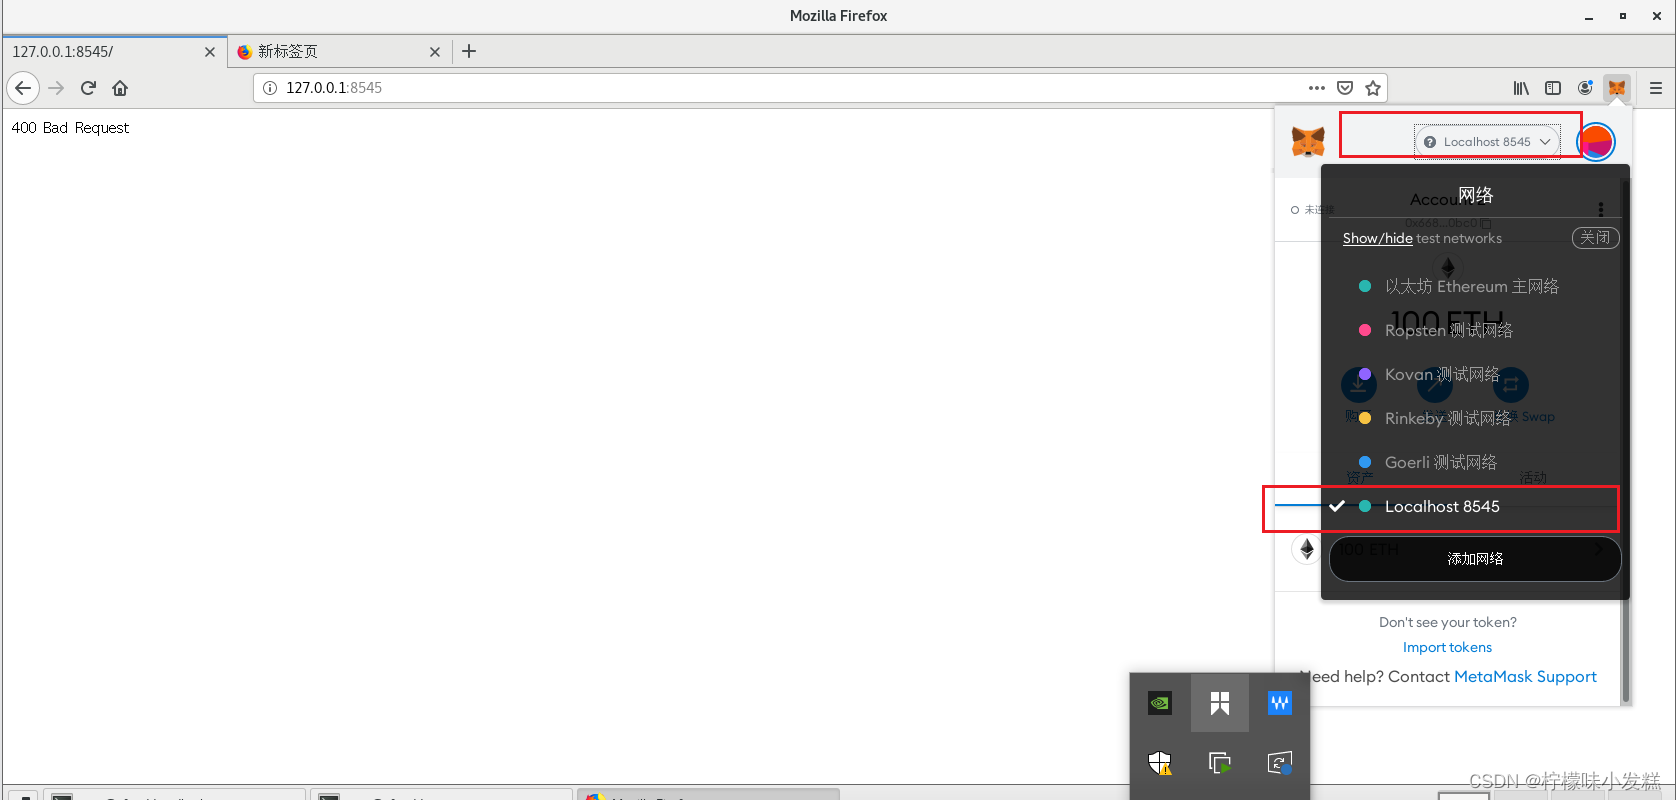Save the page to Pocket
1676x800 pixels.
coord(1345,88)
